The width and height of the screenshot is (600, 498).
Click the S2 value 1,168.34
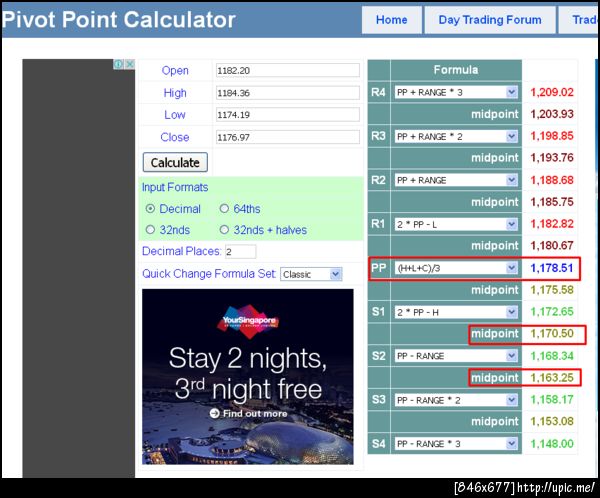point(552,356)
